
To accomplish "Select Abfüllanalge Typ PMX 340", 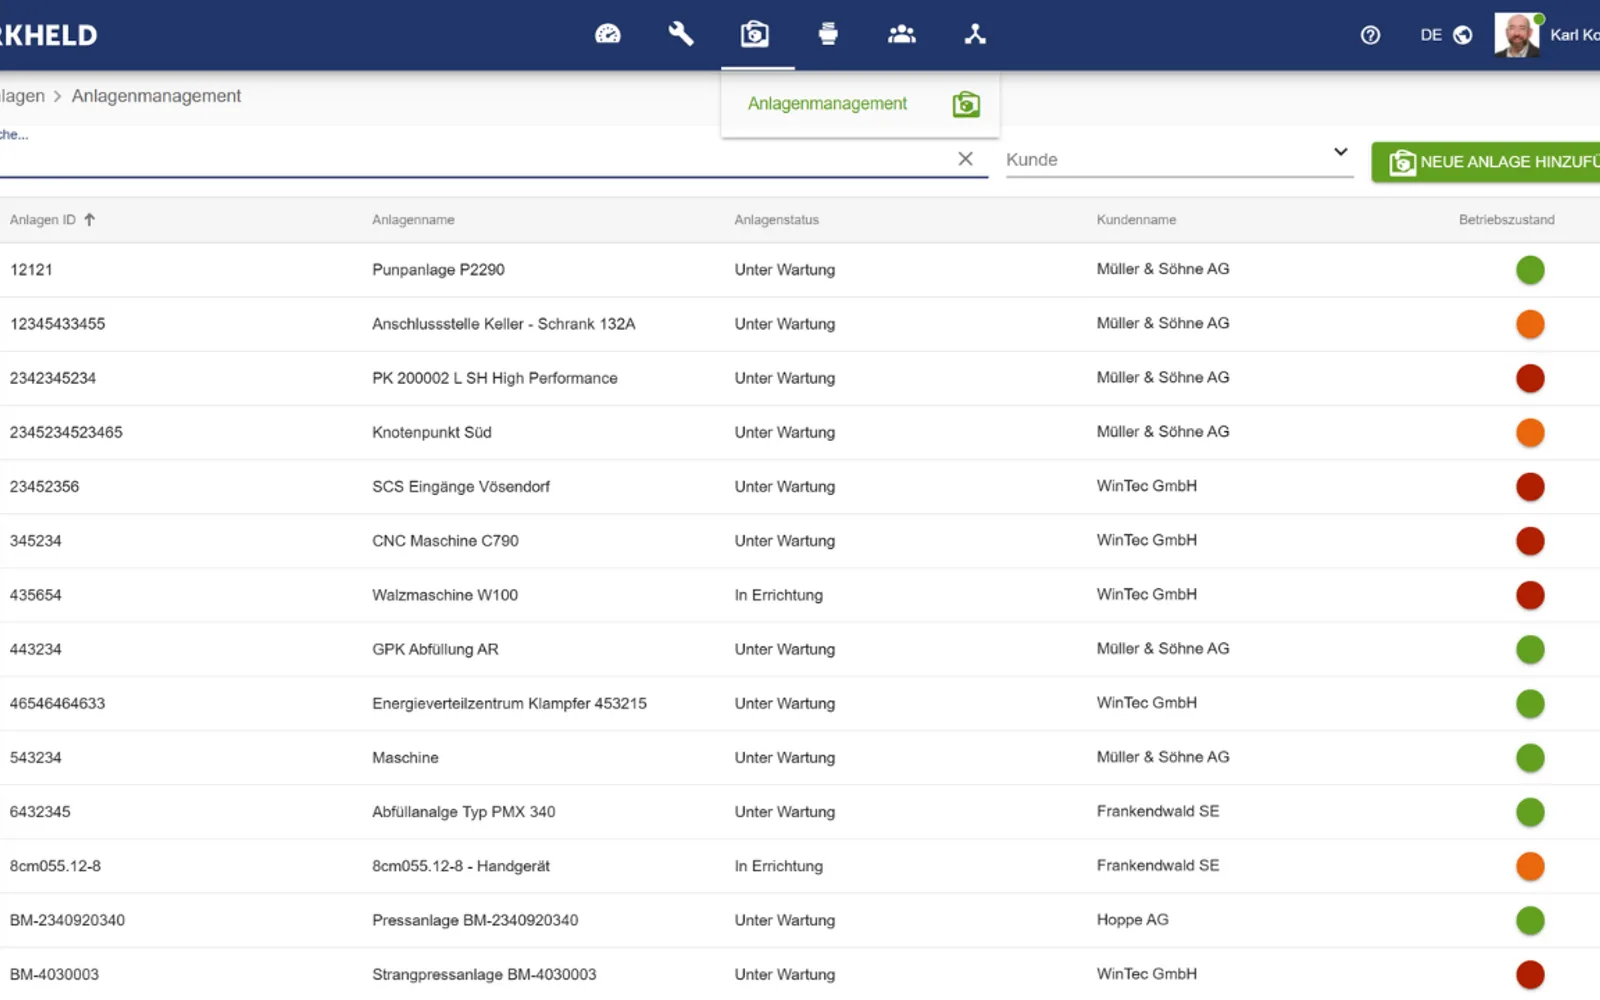I will point(463,812).
